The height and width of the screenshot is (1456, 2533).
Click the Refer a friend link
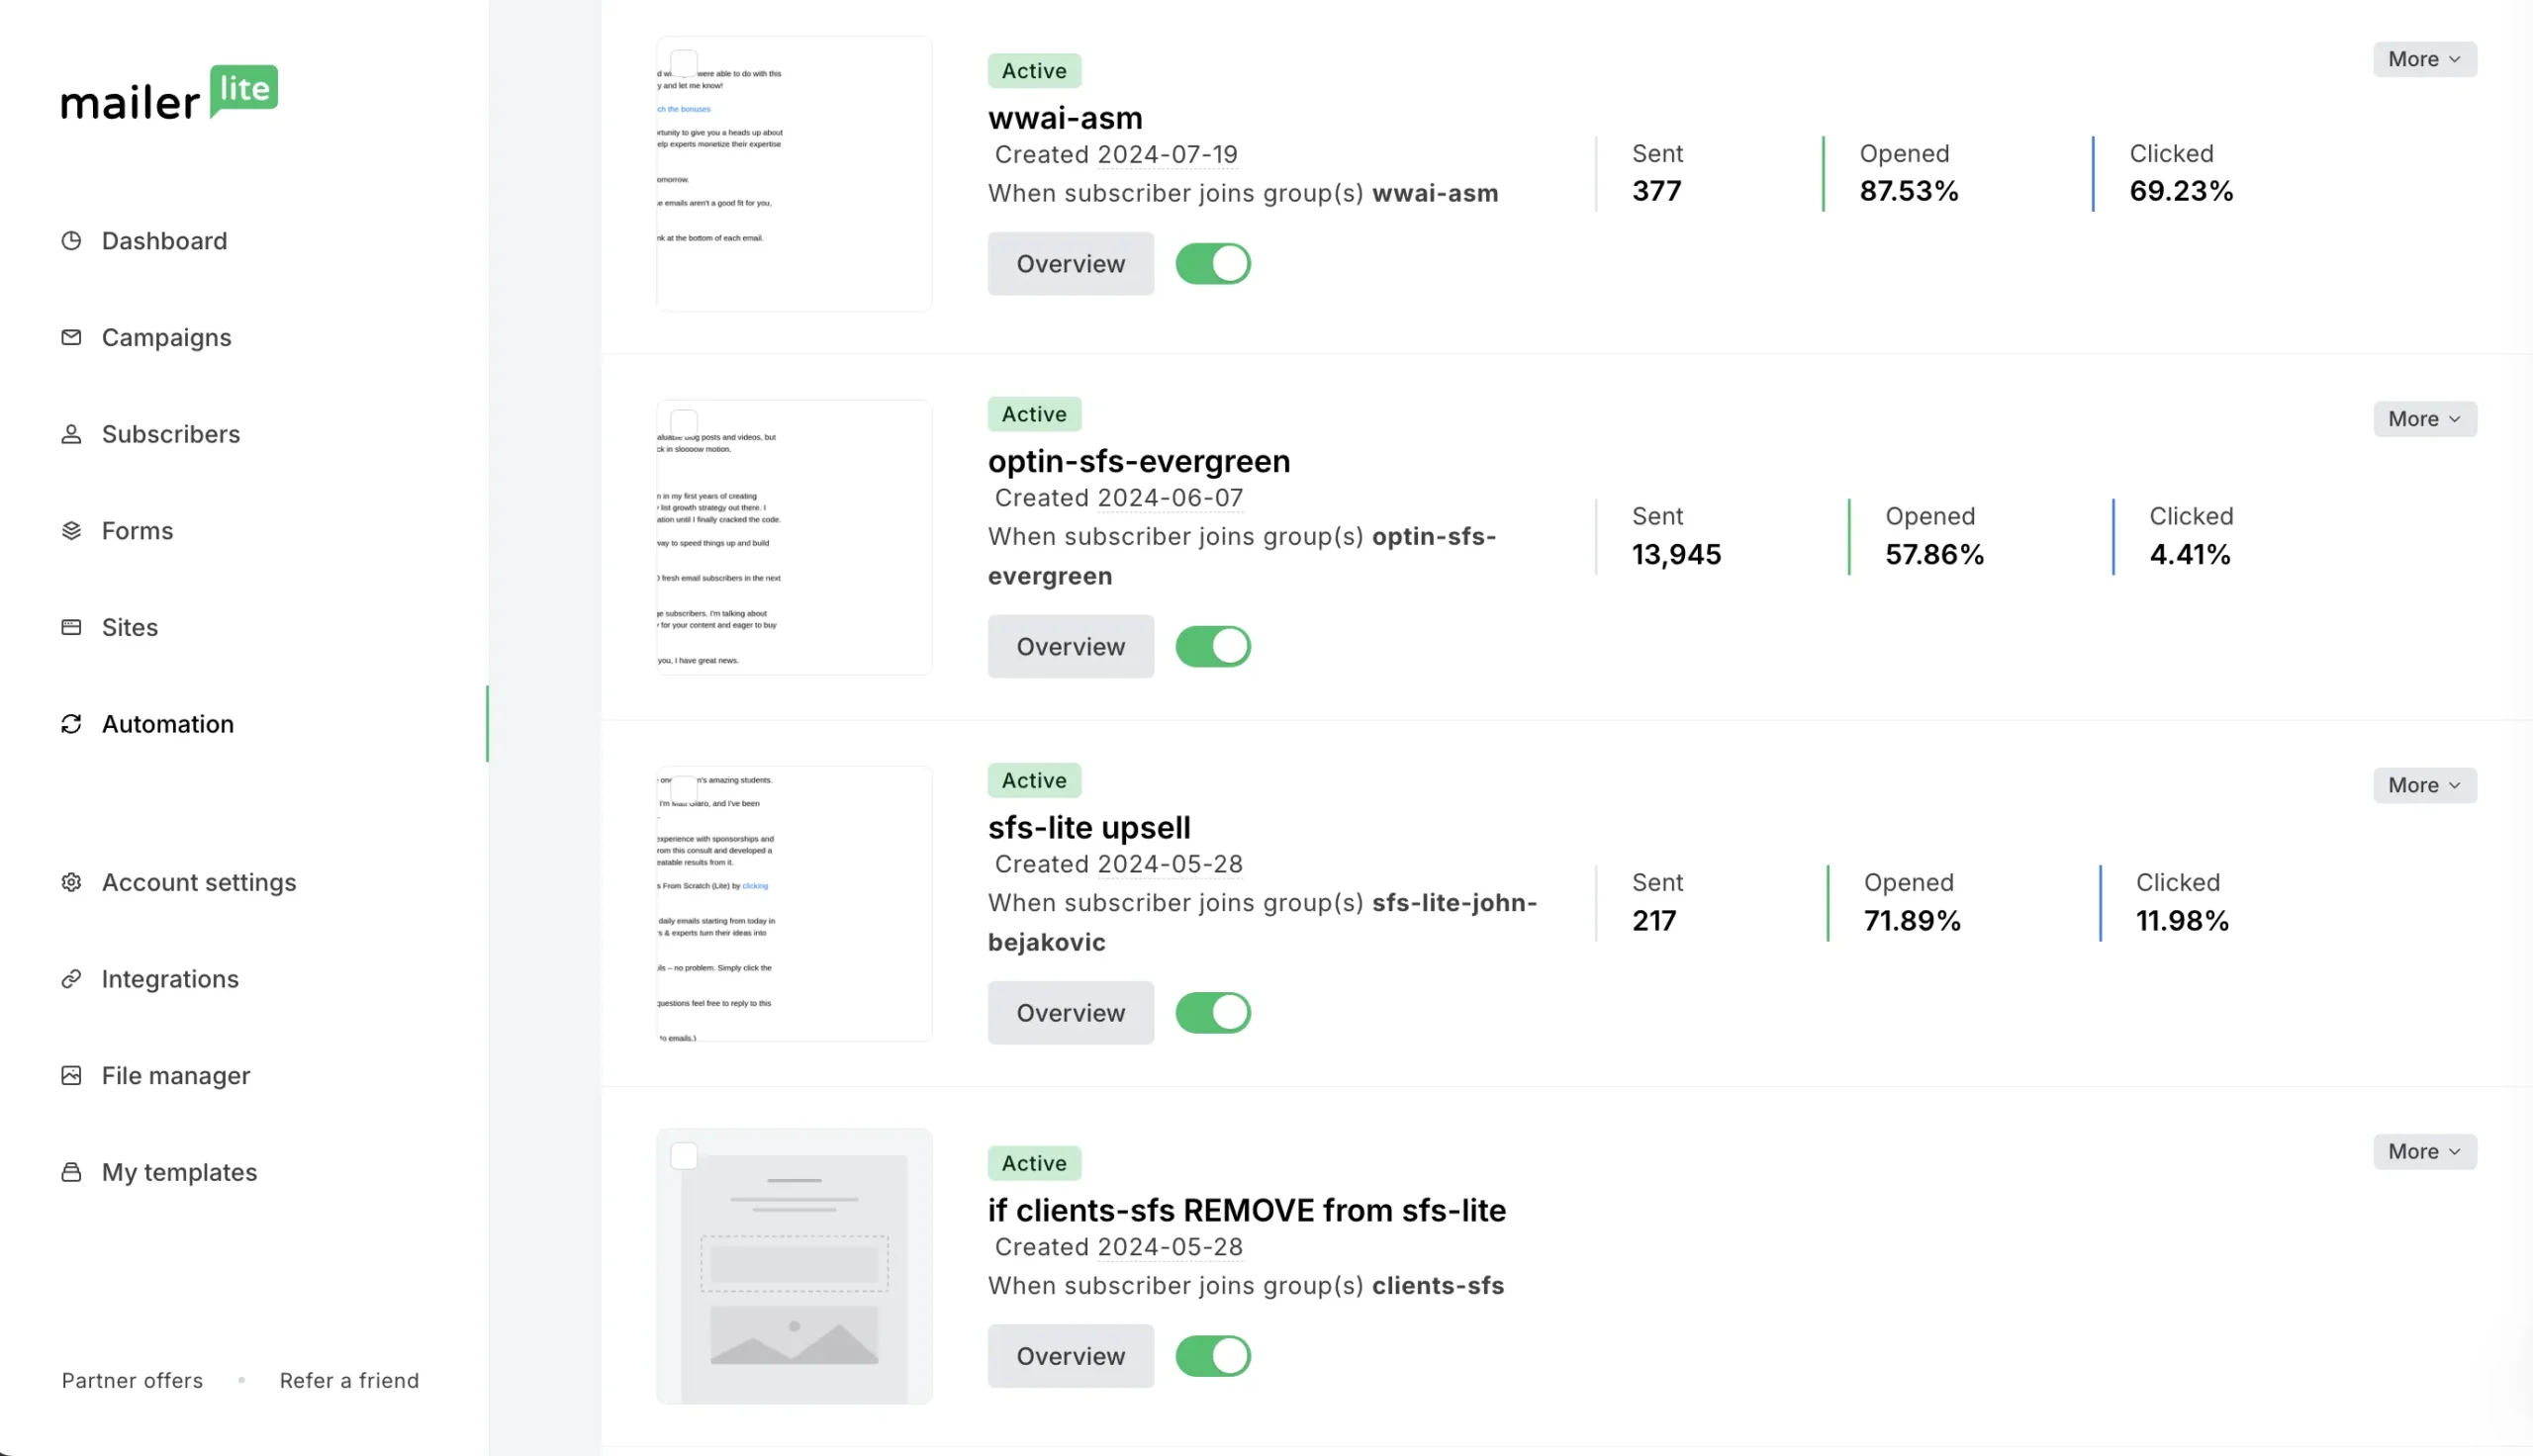point(349,1380)
